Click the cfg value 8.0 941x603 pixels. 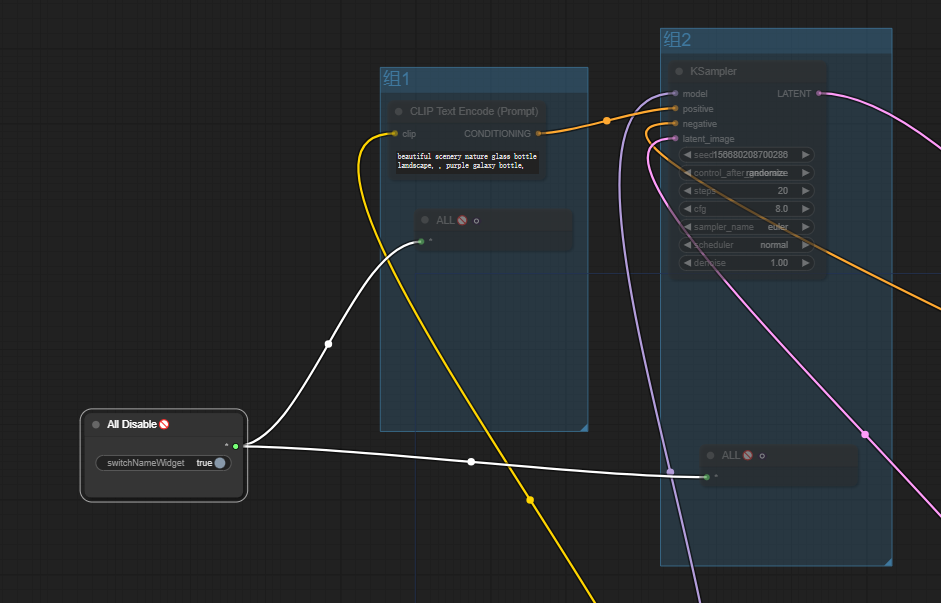(781, 209)
